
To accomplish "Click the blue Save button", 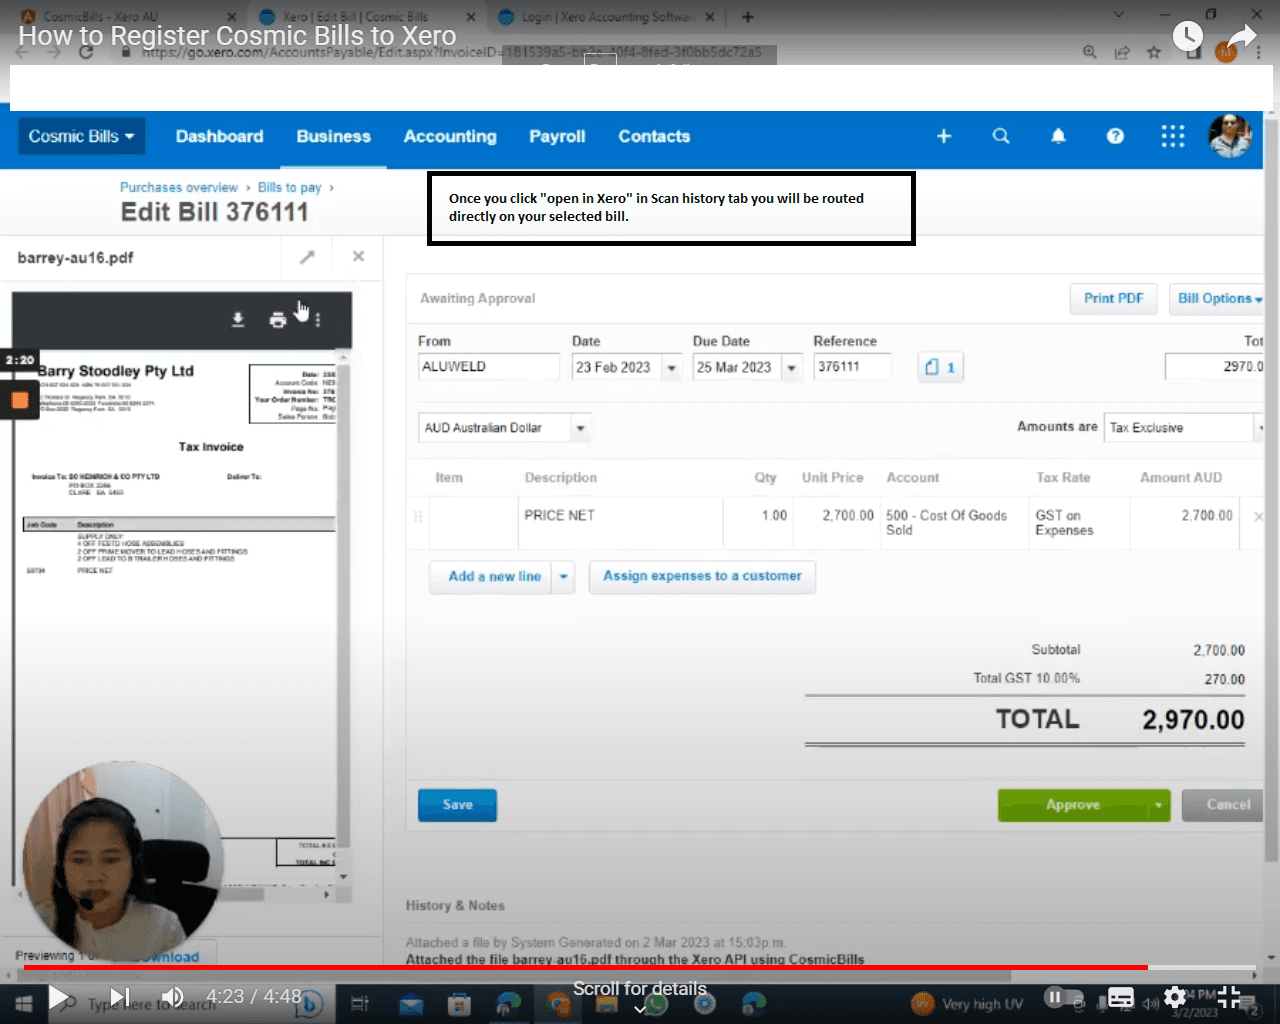I will click(x=457, y=805).
